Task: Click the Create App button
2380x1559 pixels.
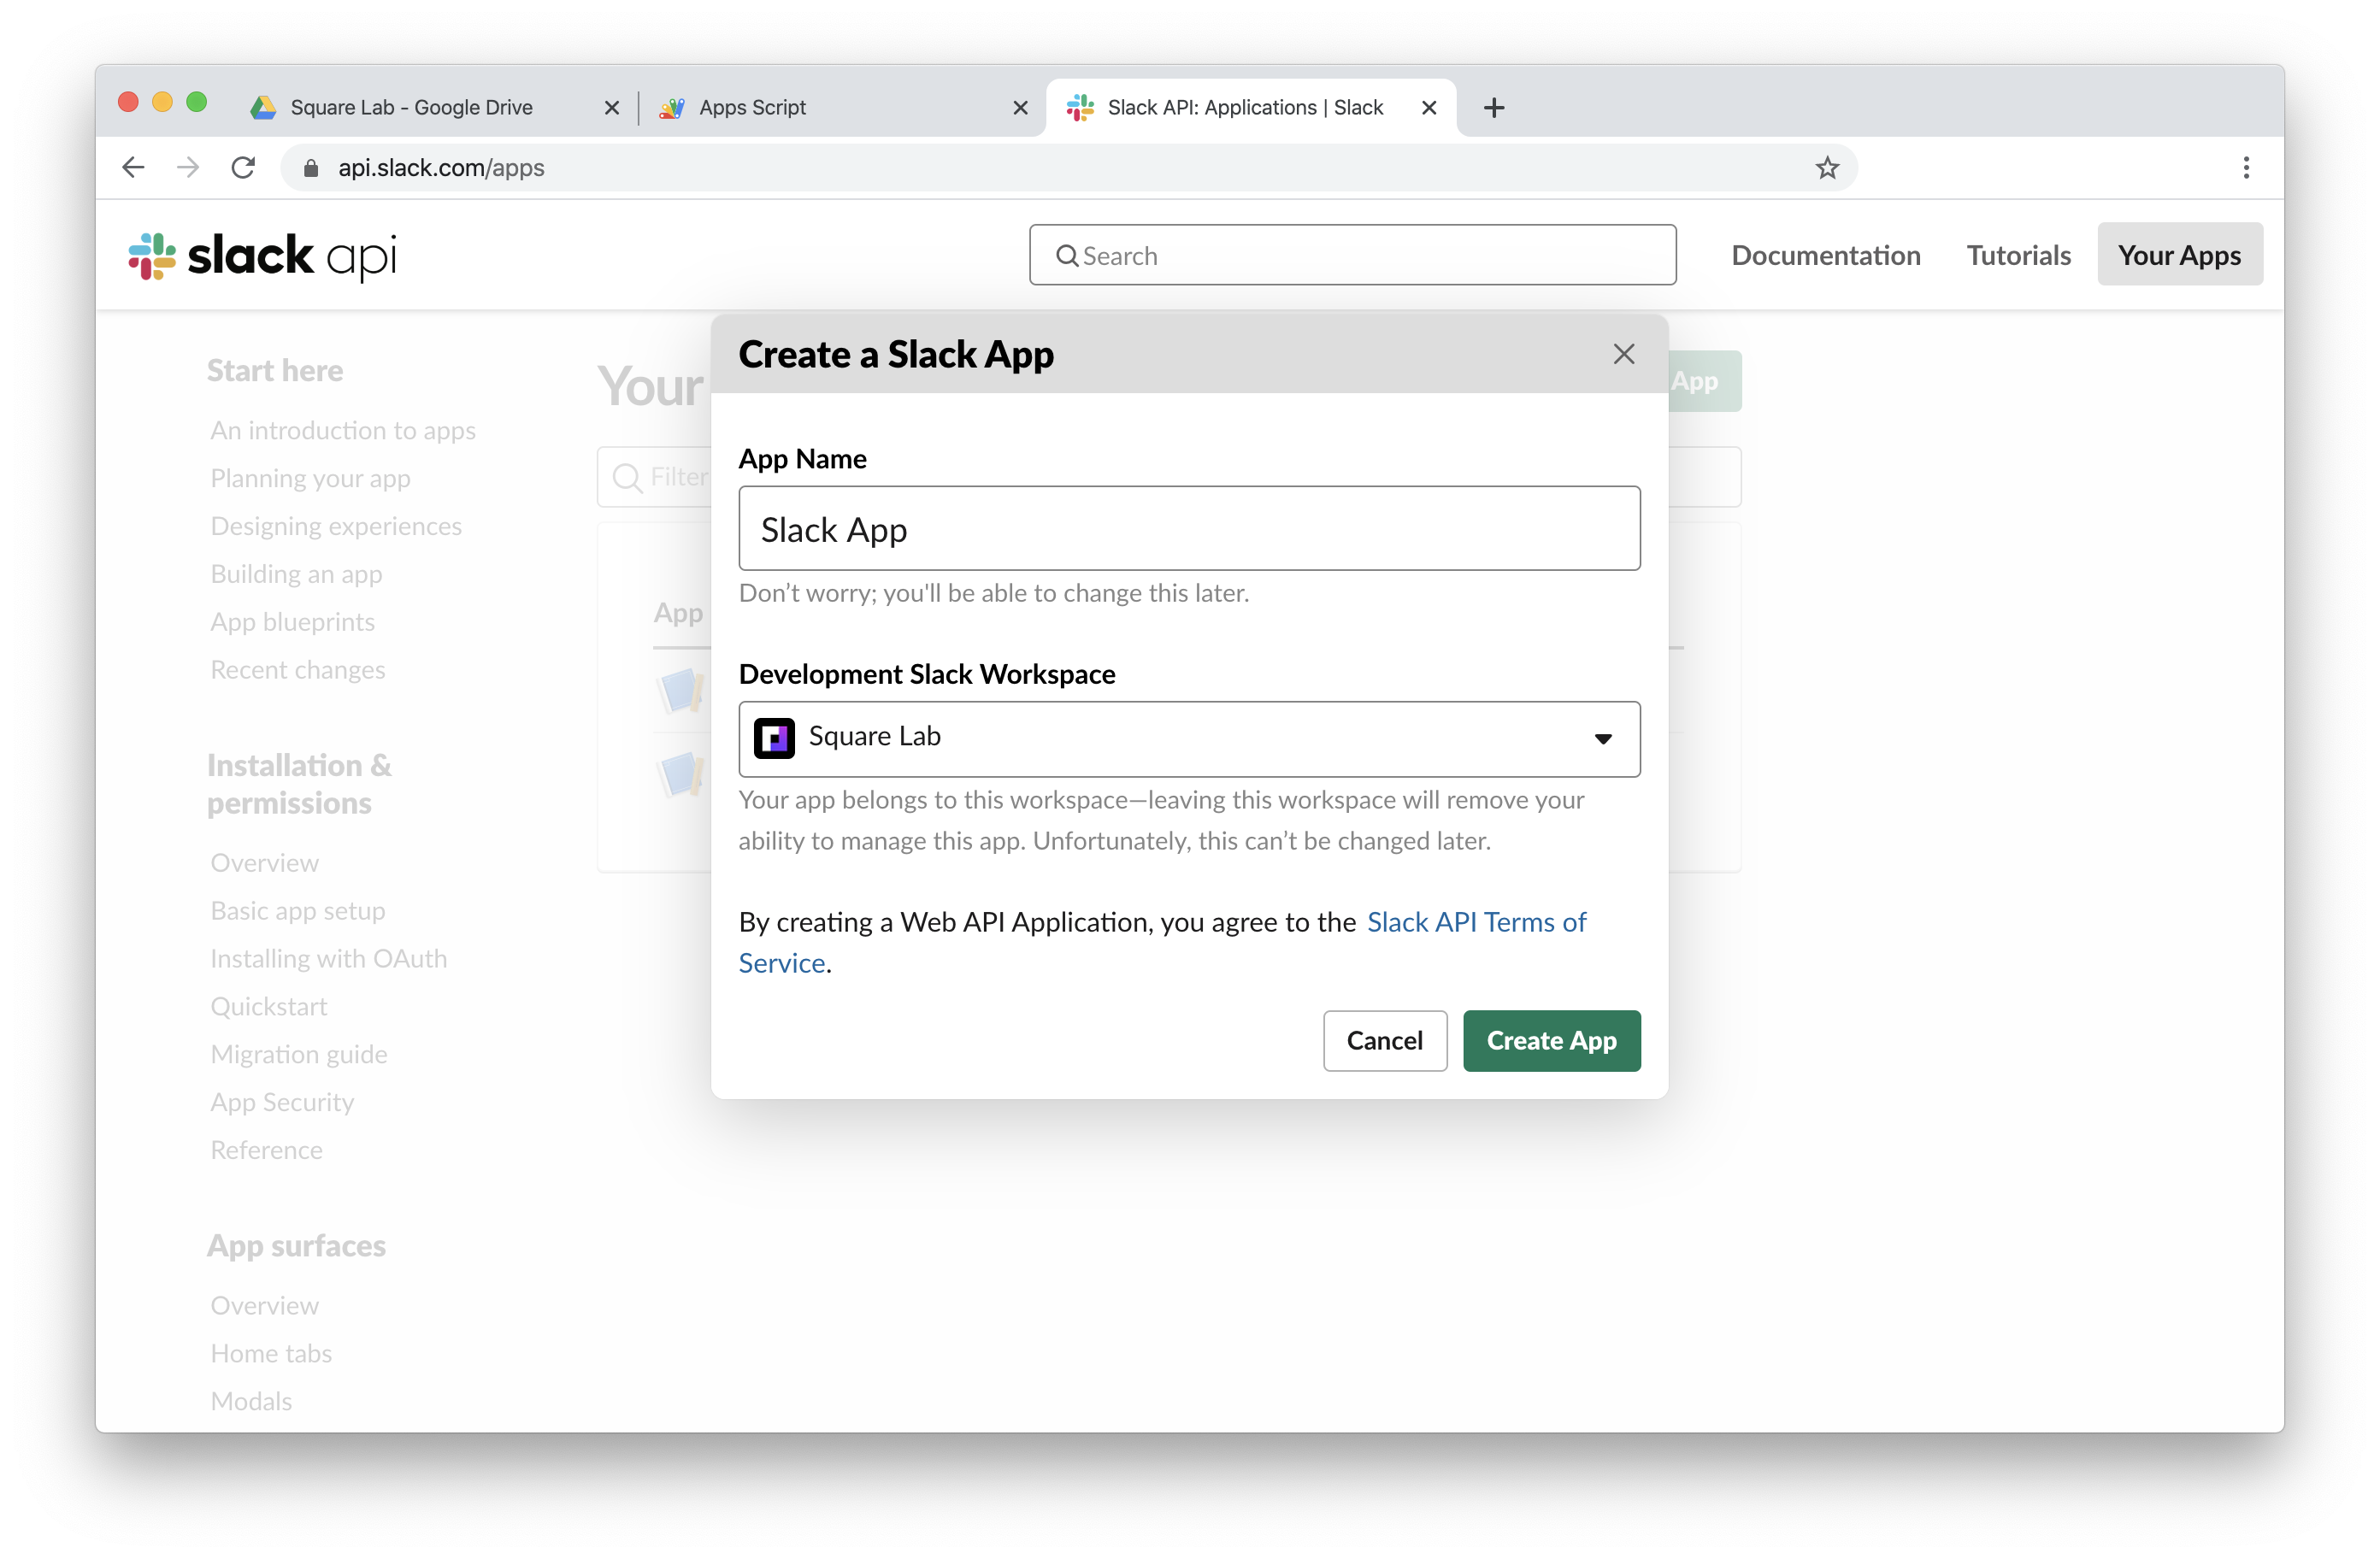Action: (x=1552, y=1040)
